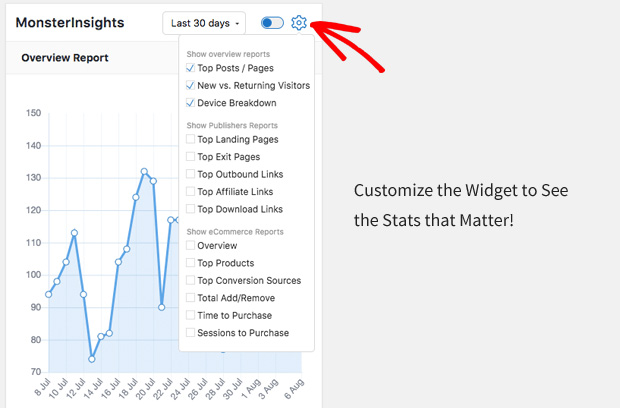Click the 70 y-axis label

pos(34,372)
